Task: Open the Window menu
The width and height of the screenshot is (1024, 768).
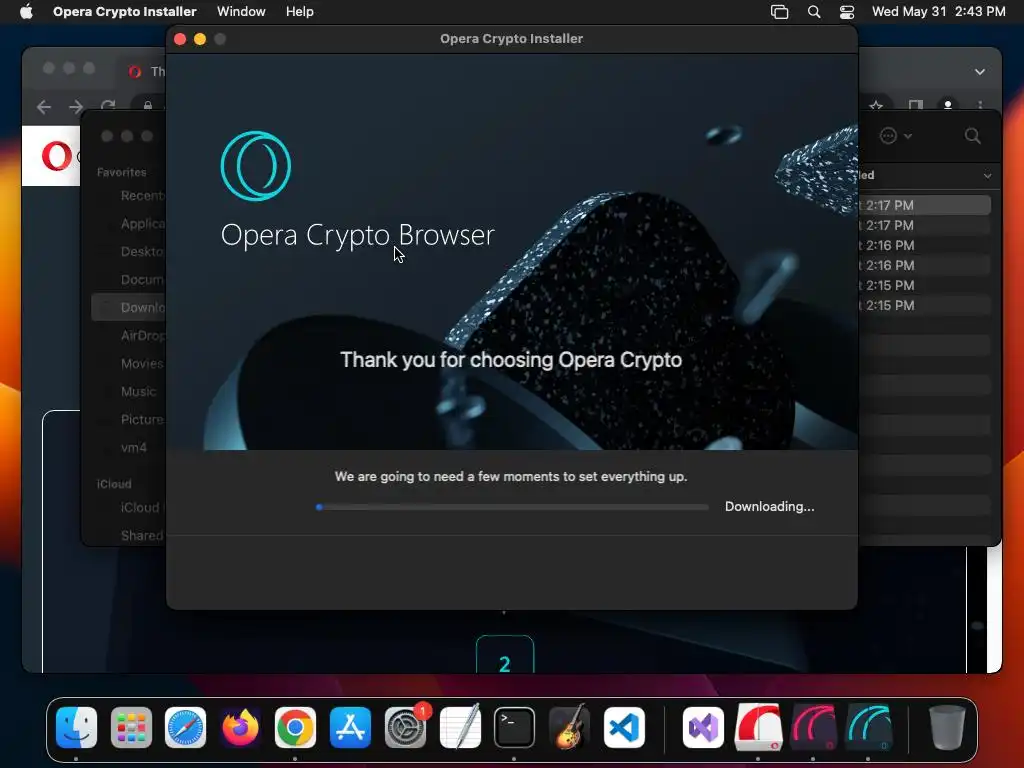Action: click(241, 12)
